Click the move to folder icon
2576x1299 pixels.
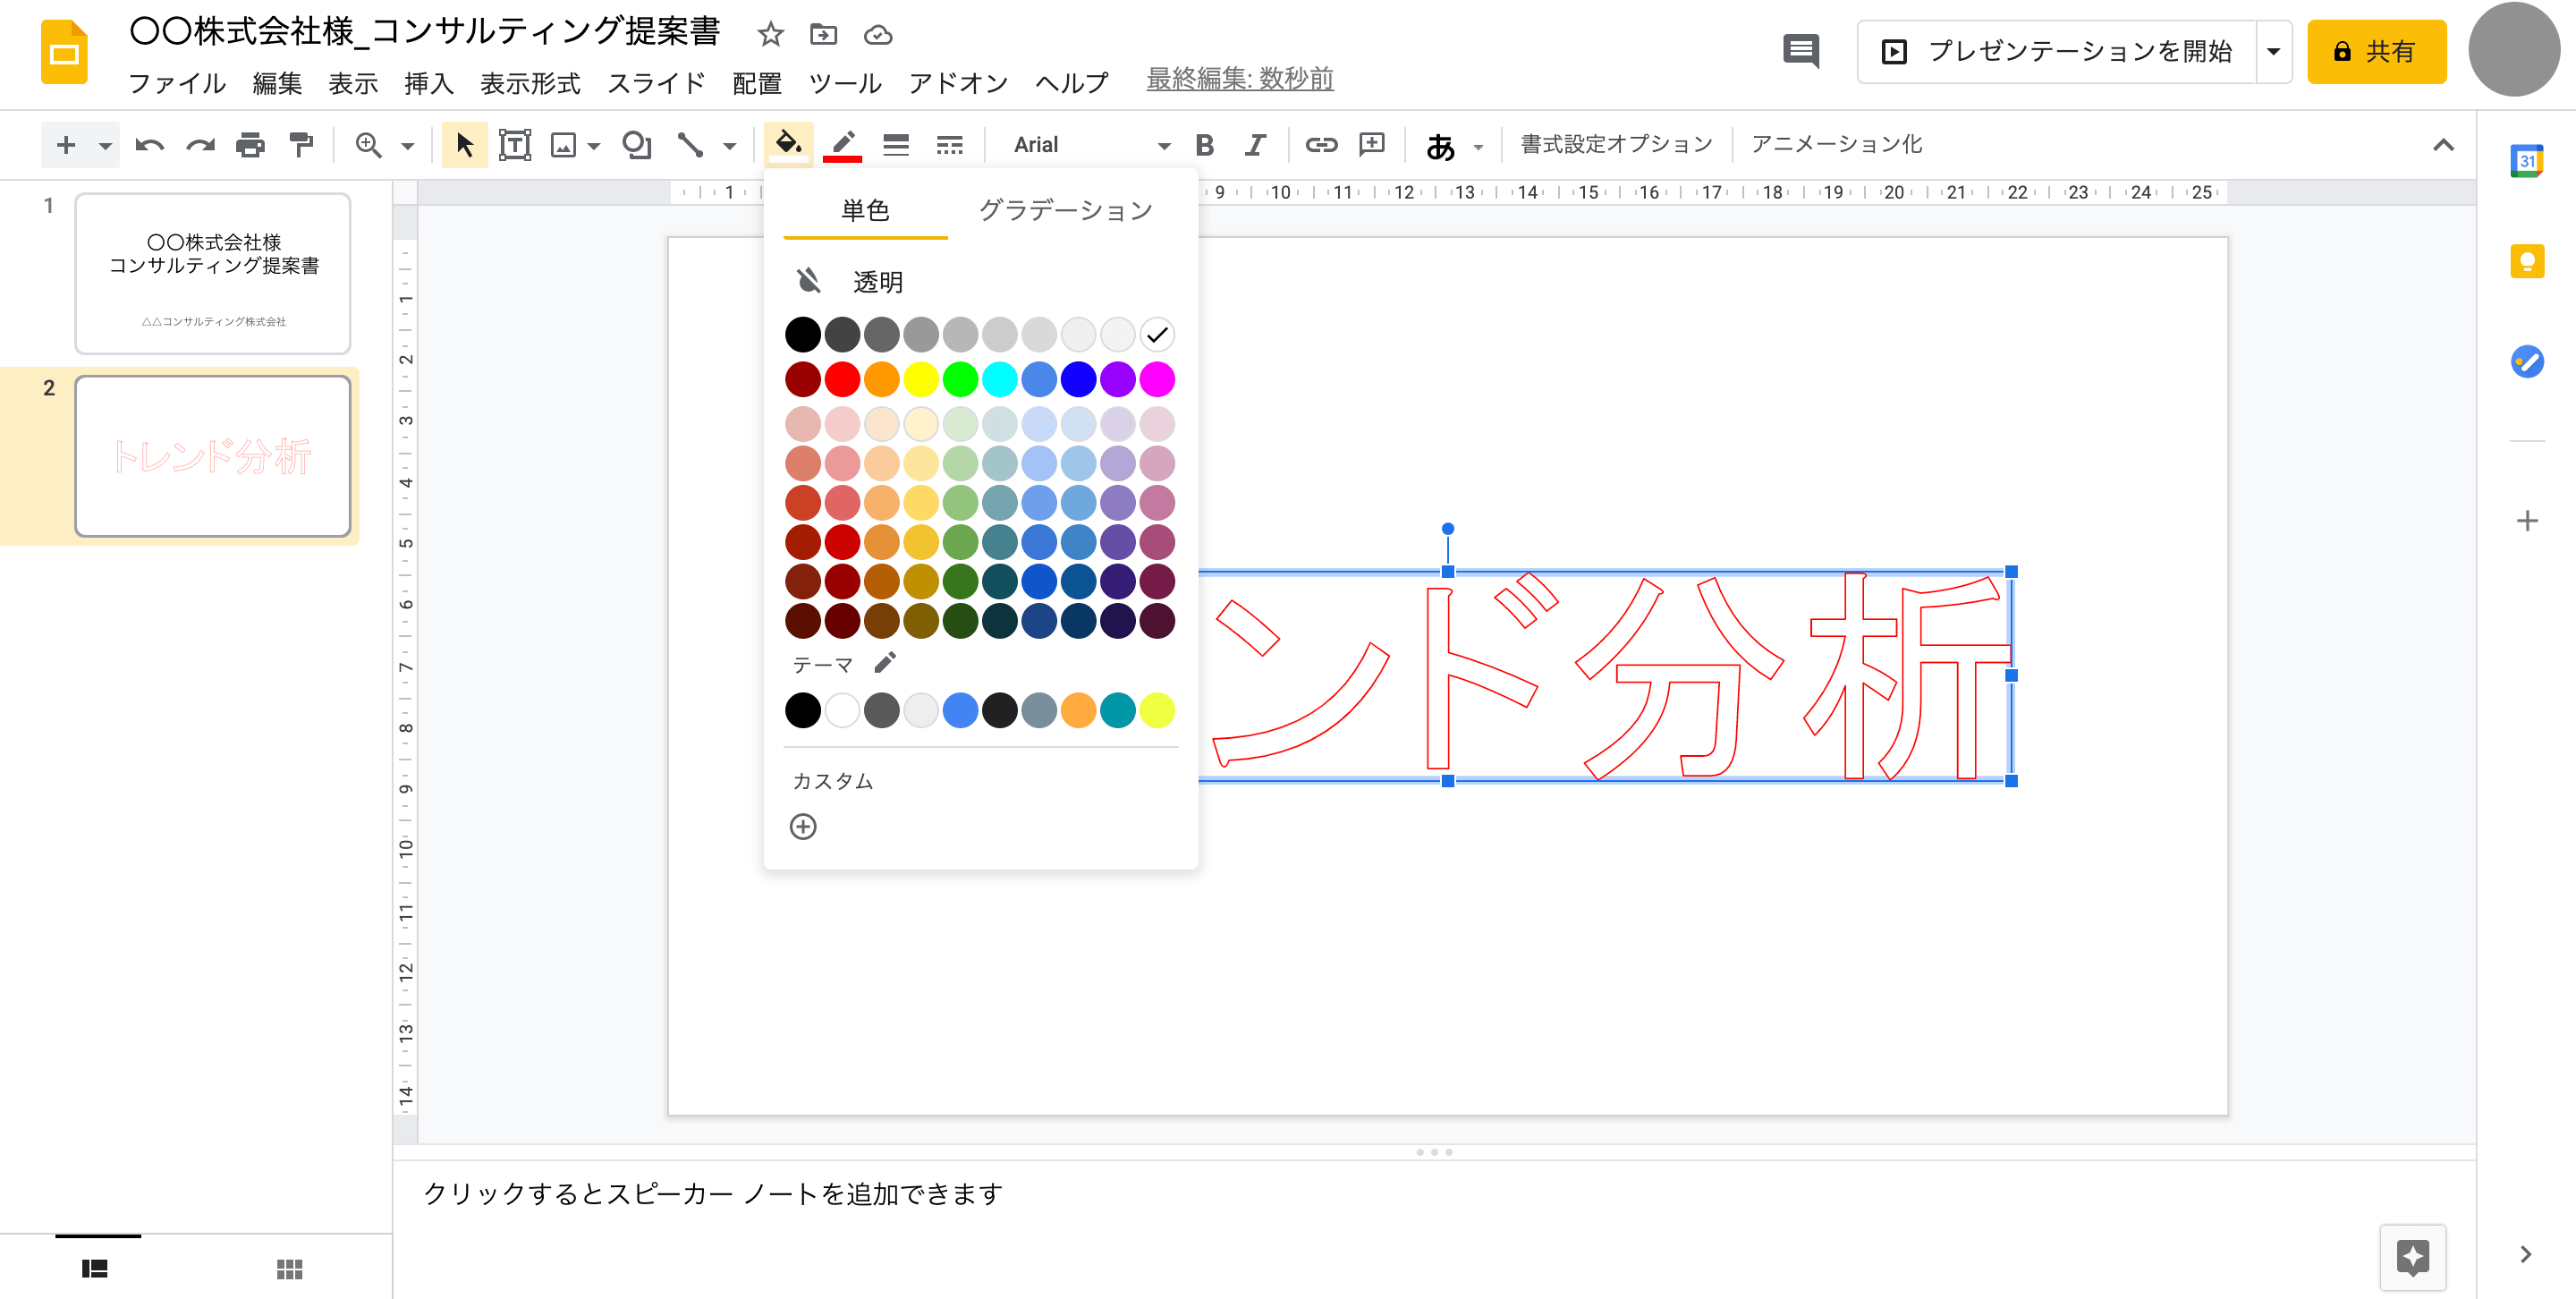(x=824, y=35)
